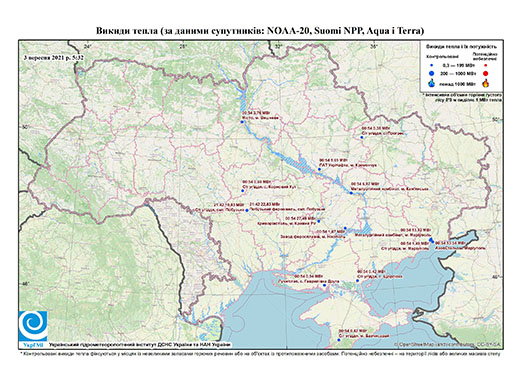The width and height of the screenshot is (520, 368).
Task: Select the Crimea heat marker at bottom
Action: click(x=339, y=340)
